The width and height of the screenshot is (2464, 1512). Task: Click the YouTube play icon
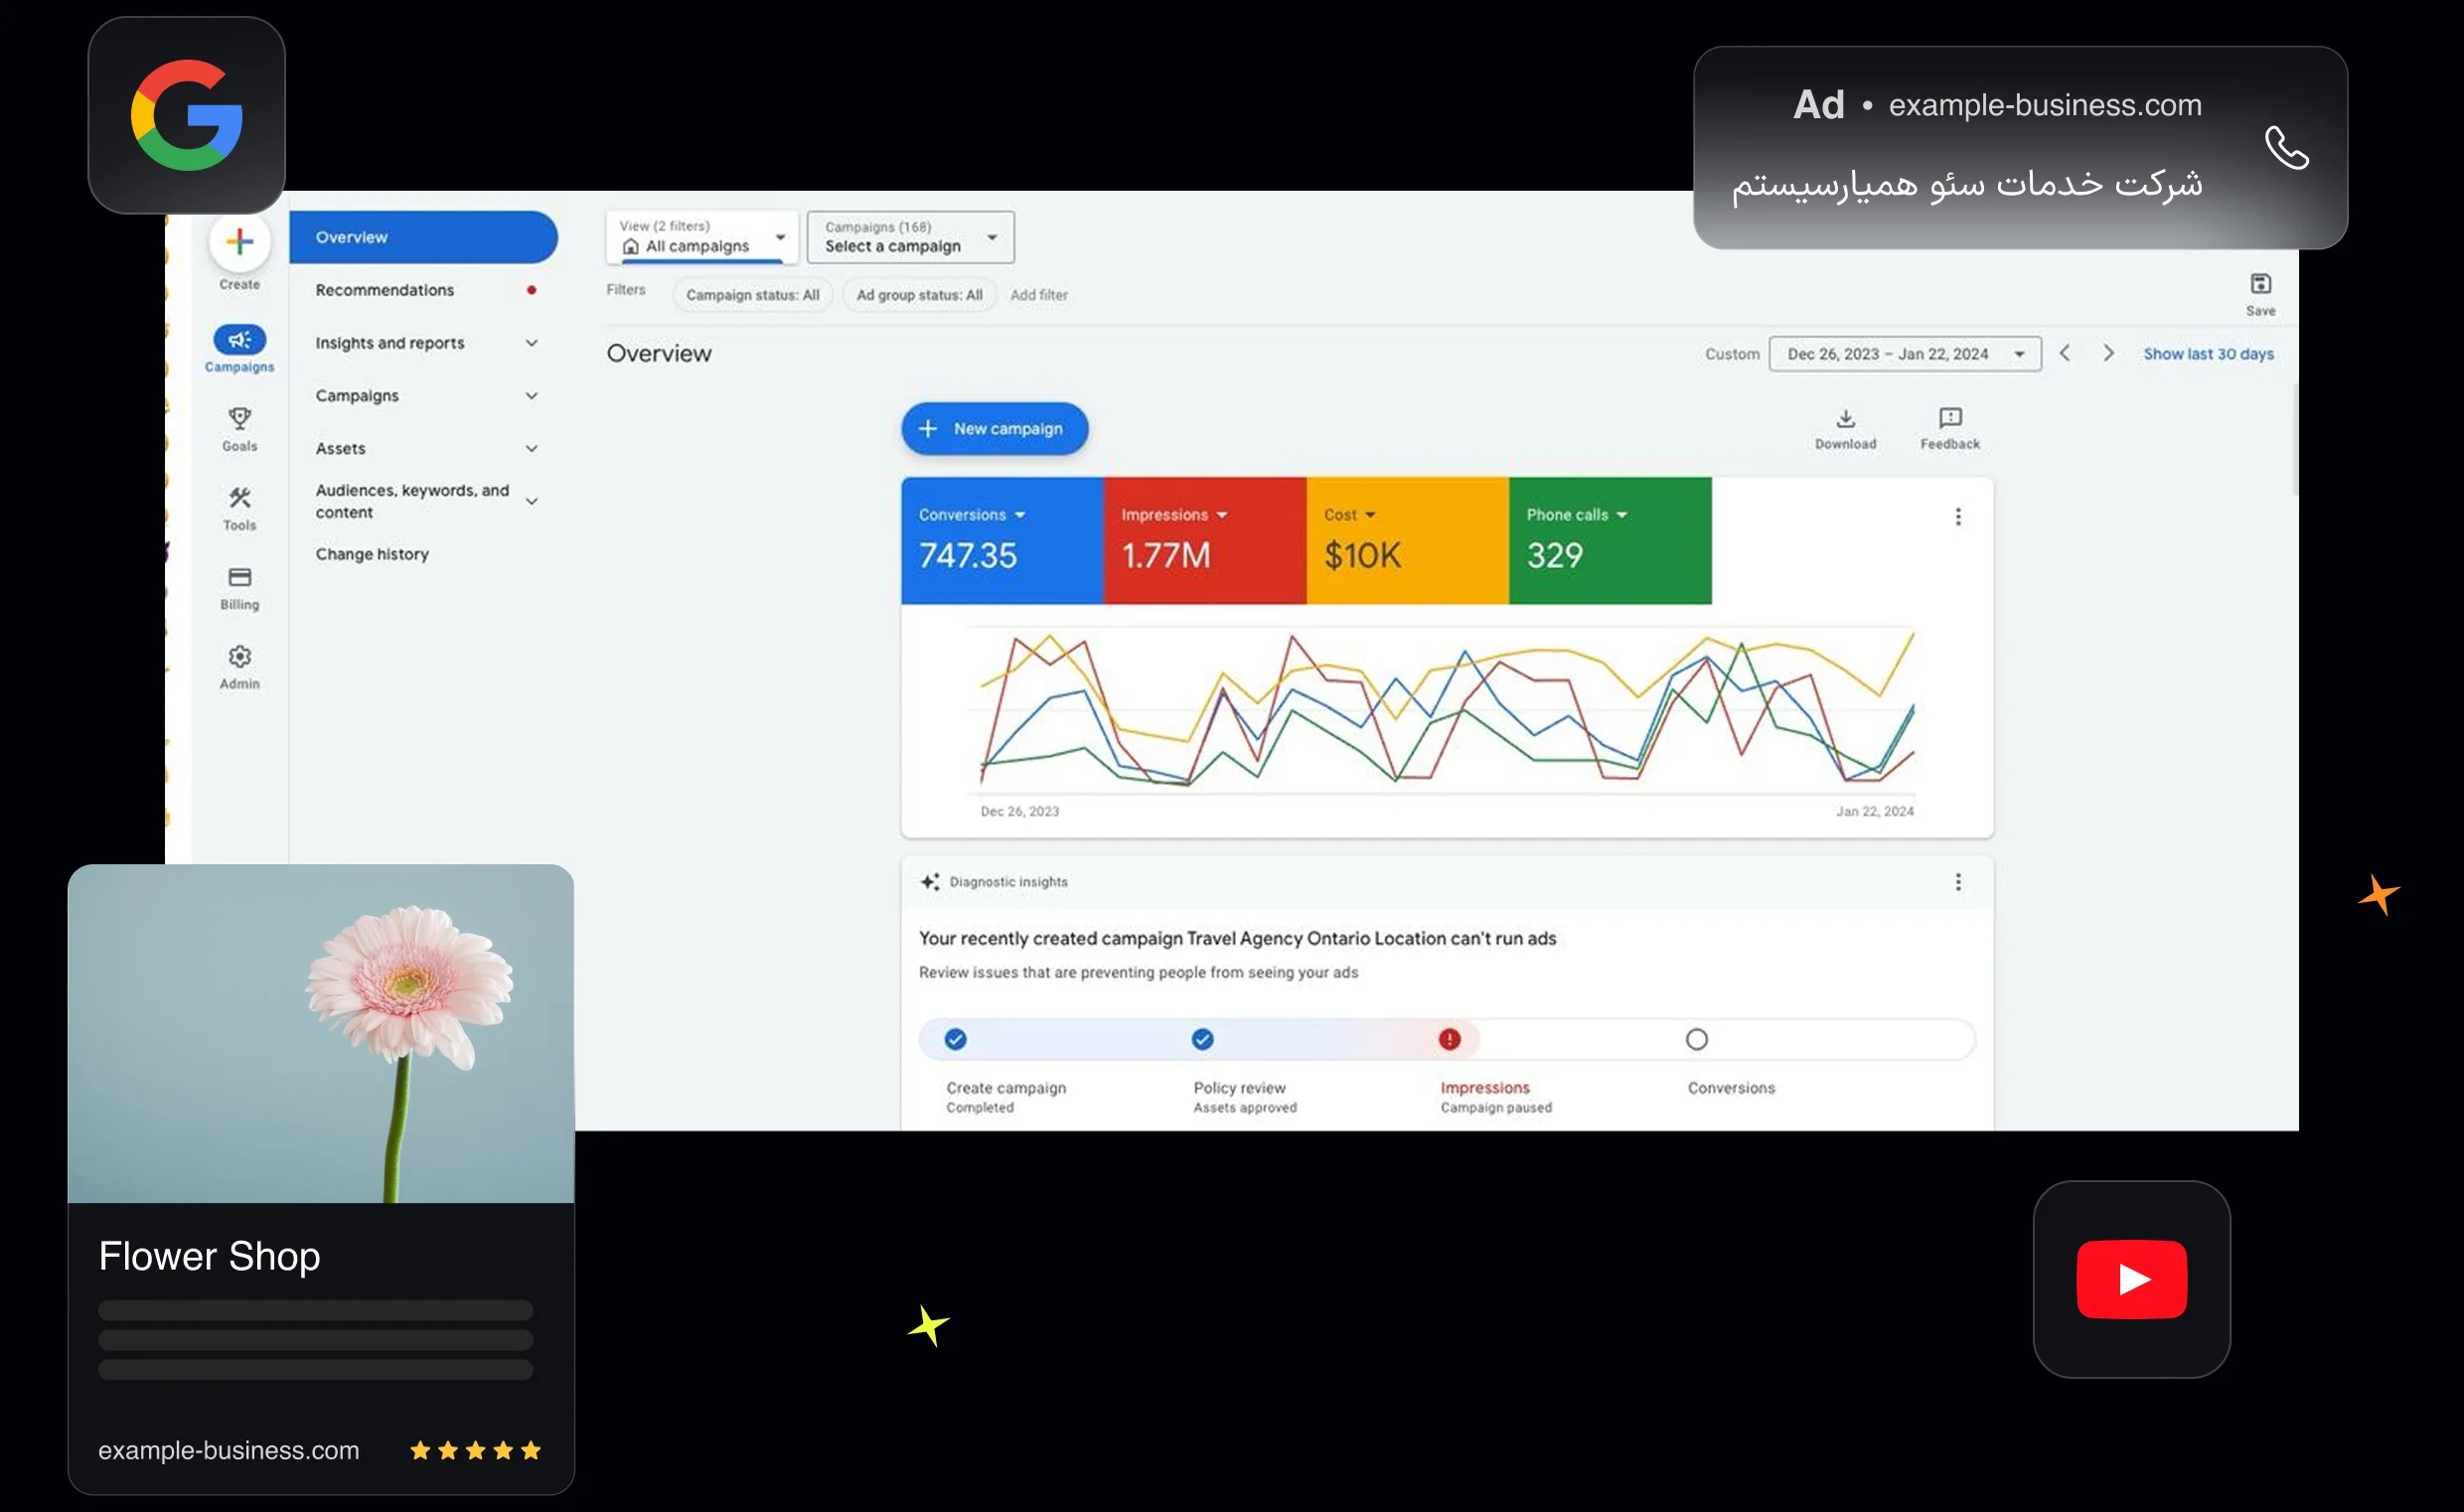tap(2131, 1279)
